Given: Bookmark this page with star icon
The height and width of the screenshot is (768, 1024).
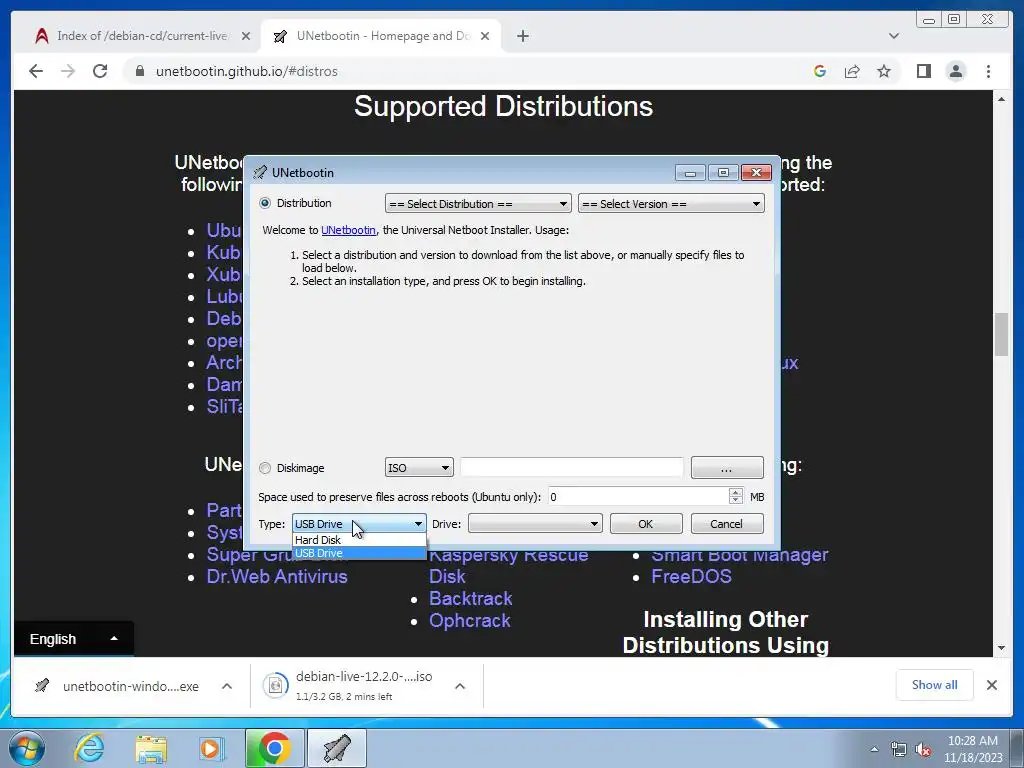Looking at the screenshot, I should click(884, 71).
